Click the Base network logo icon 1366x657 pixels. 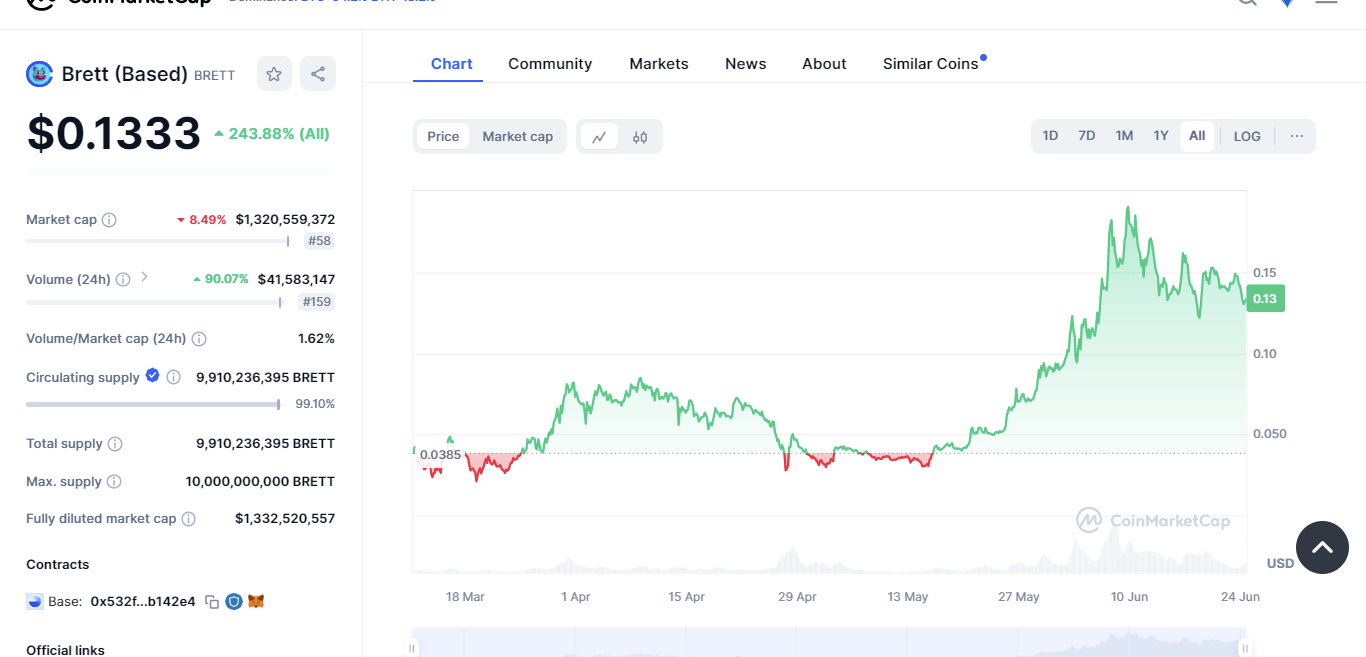pyautogui.click(x=35, y=602)
